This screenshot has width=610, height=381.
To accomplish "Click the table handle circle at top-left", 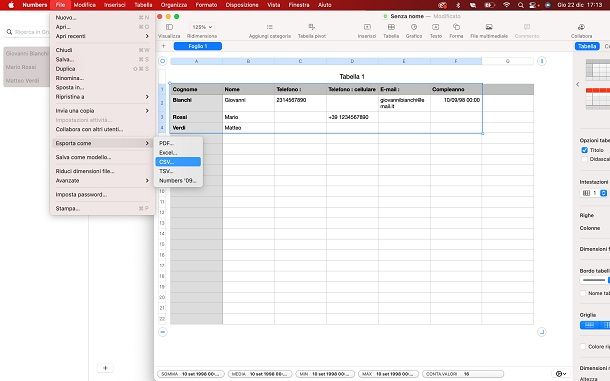I will click(163, 61).
